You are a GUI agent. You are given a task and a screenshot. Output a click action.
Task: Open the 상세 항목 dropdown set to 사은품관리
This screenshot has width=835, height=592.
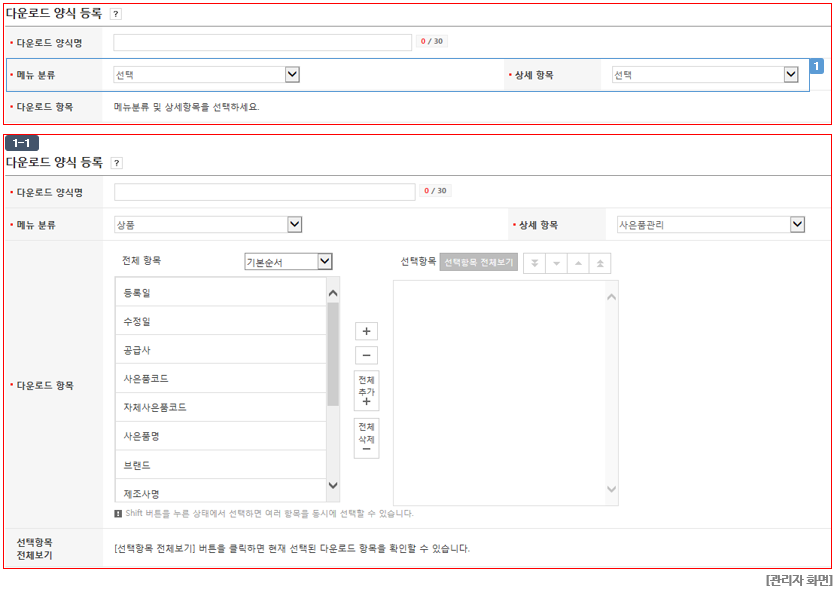click(x=710, y=225)
